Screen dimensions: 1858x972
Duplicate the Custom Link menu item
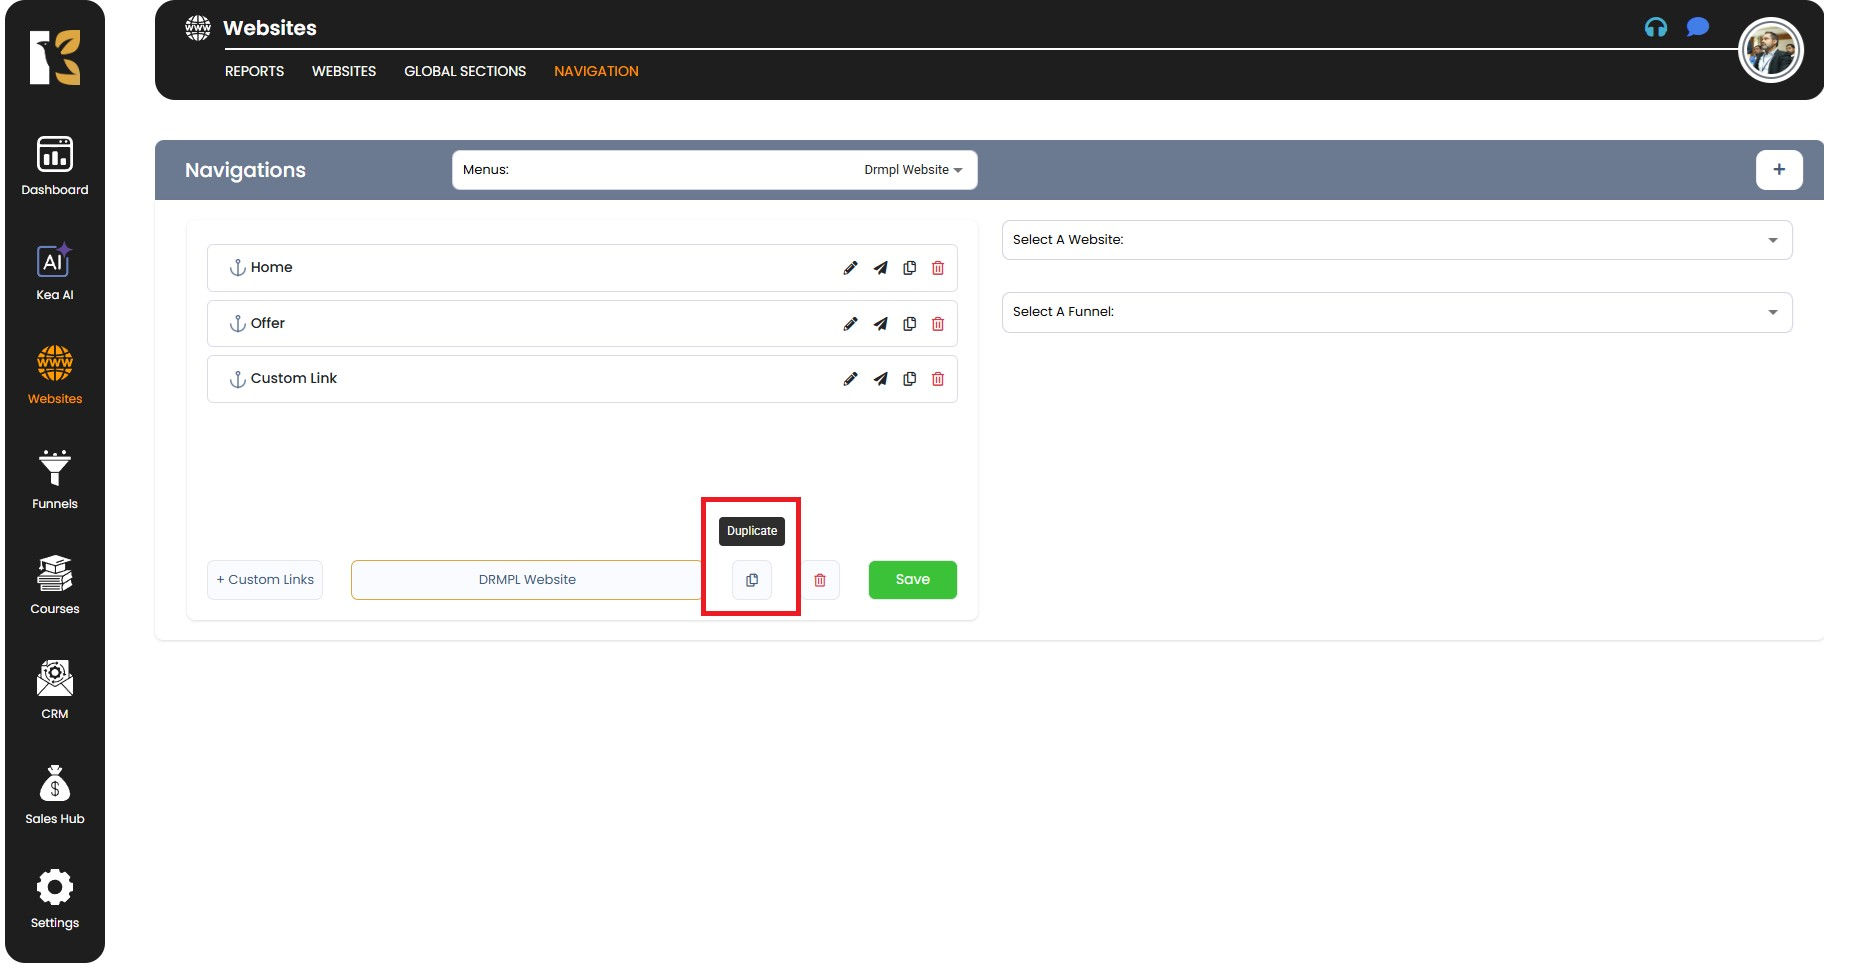coord(909,379)
